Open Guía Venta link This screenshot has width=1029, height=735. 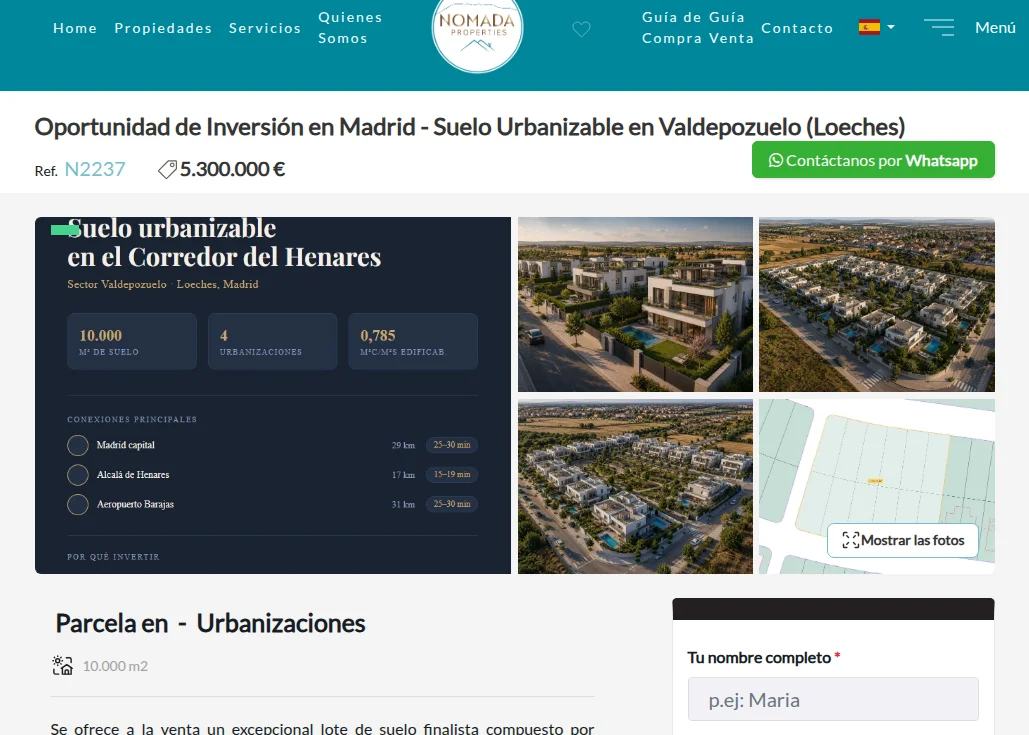(730, 28)
